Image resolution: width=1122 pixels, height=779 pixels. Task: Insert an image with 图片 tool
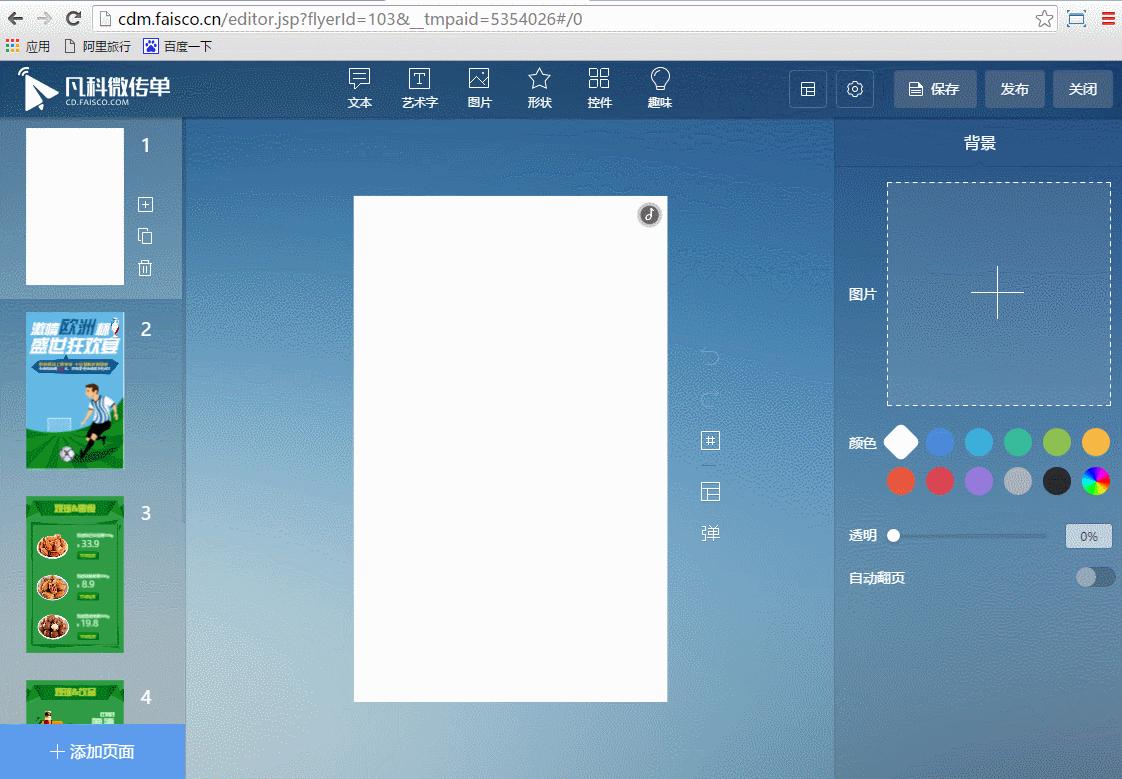[479, 88]
